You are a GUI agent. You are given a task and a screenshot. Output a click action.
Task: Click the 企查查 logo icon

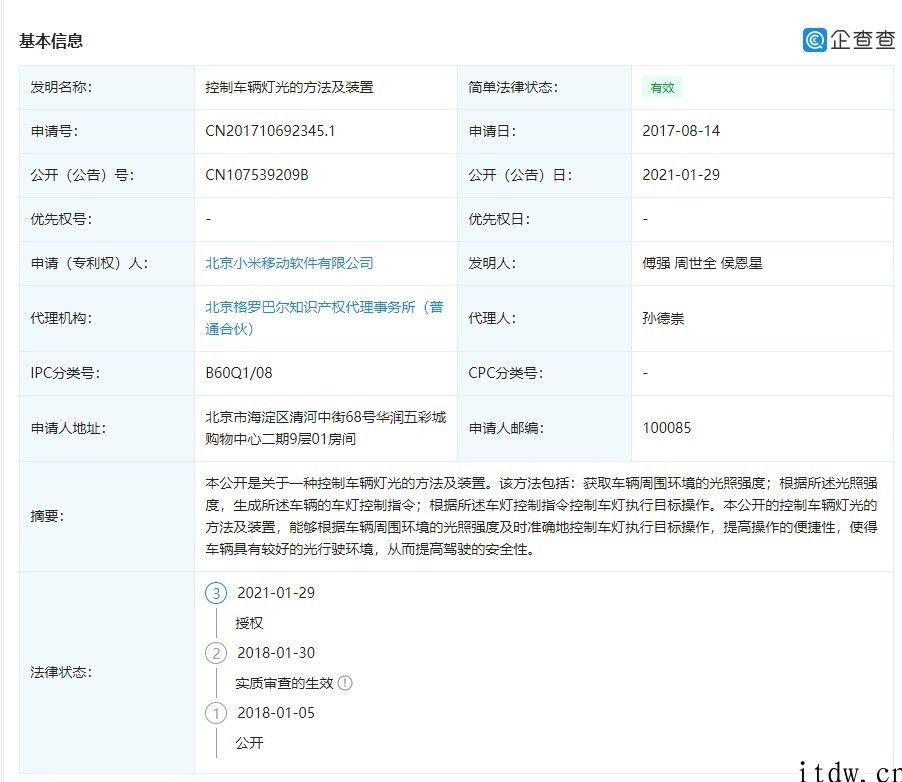(x=815, y=39)
